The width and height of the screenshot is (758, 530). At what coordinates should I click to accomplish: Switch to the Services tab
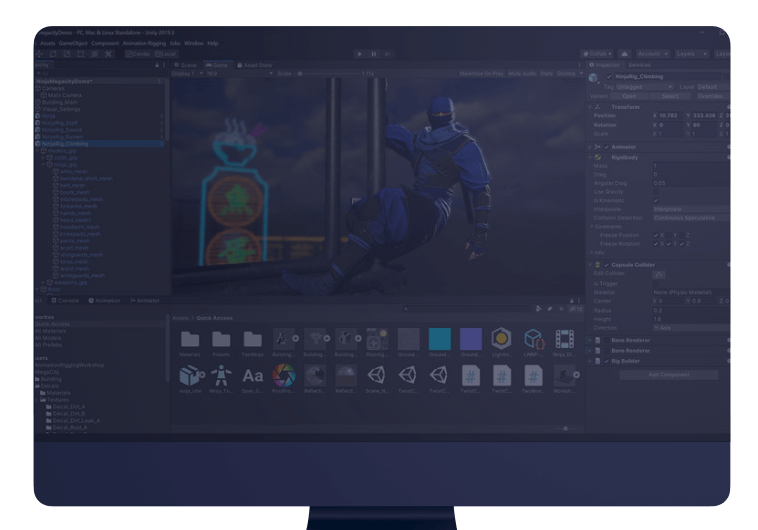tap(639, 65)
